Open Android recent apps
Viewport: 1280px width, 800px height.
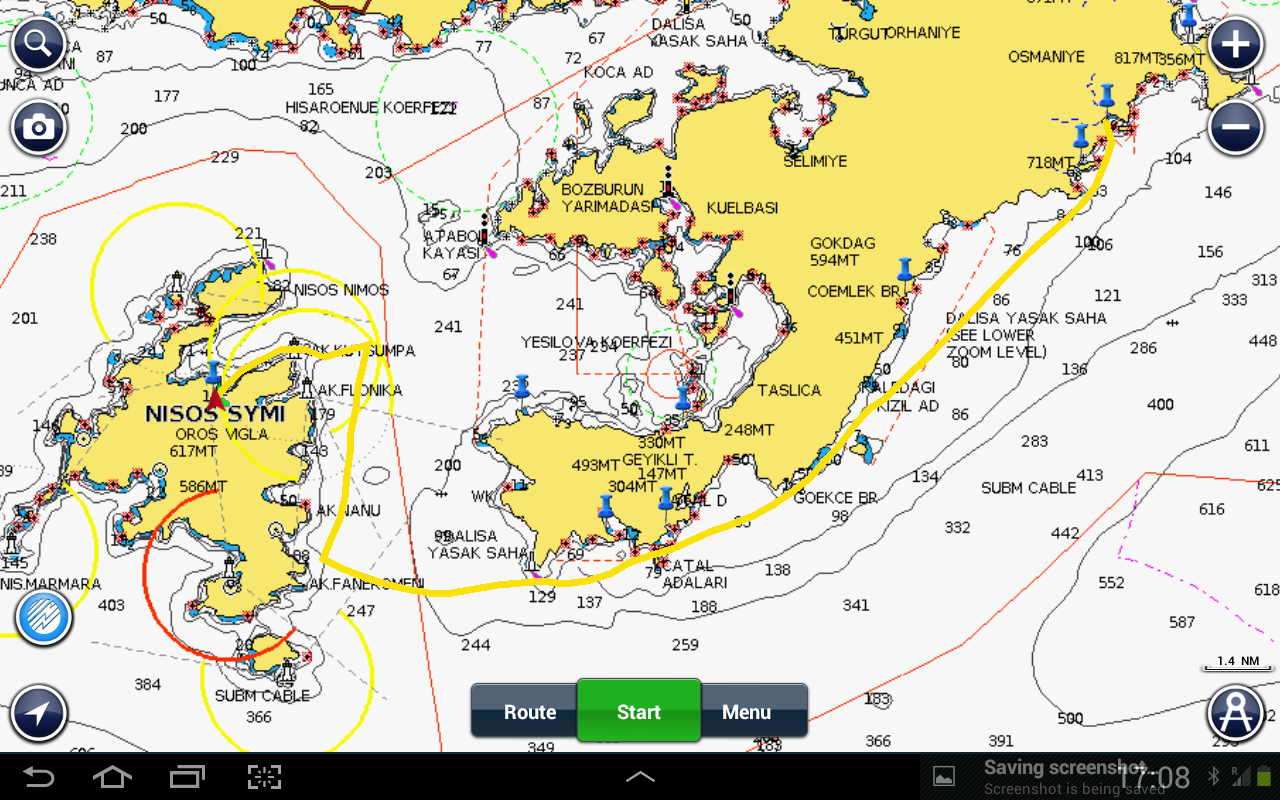187,777
